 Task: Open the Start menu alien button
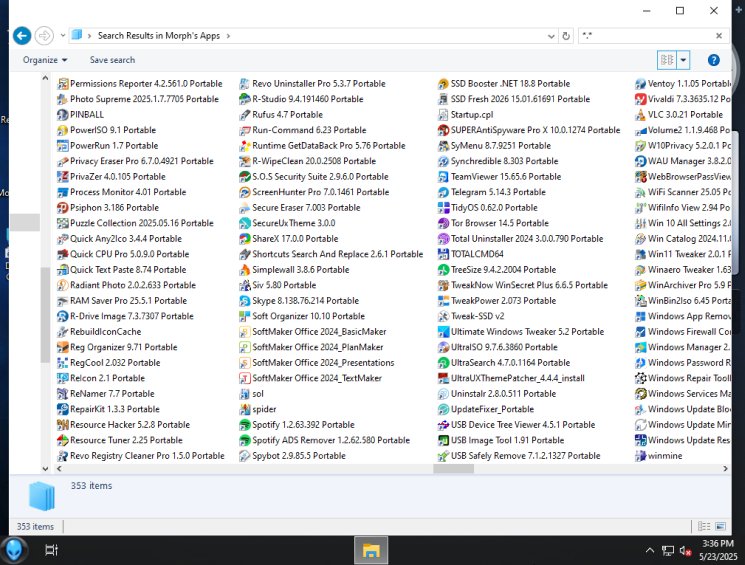[x=14, y=550]
